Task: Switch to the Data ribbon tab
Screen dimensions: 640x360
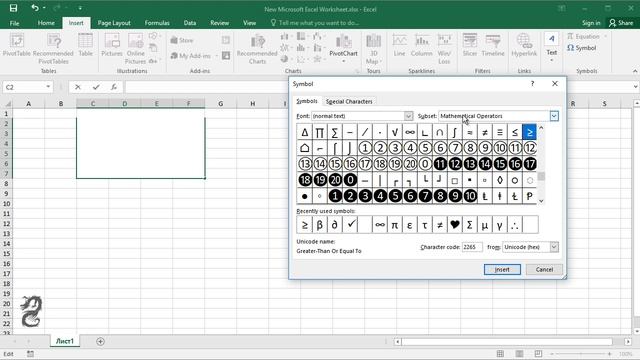Action: pyautogui.click(x=190, y=23)
